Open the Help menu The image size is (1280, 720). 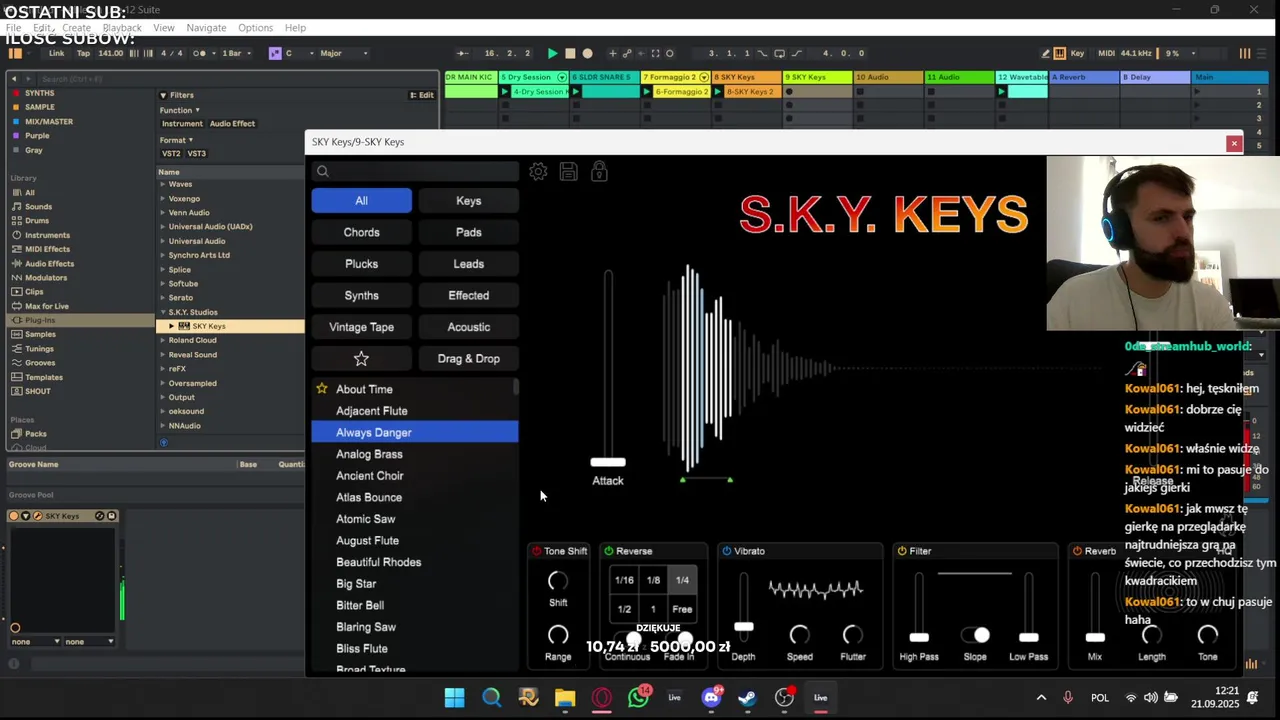295,28
